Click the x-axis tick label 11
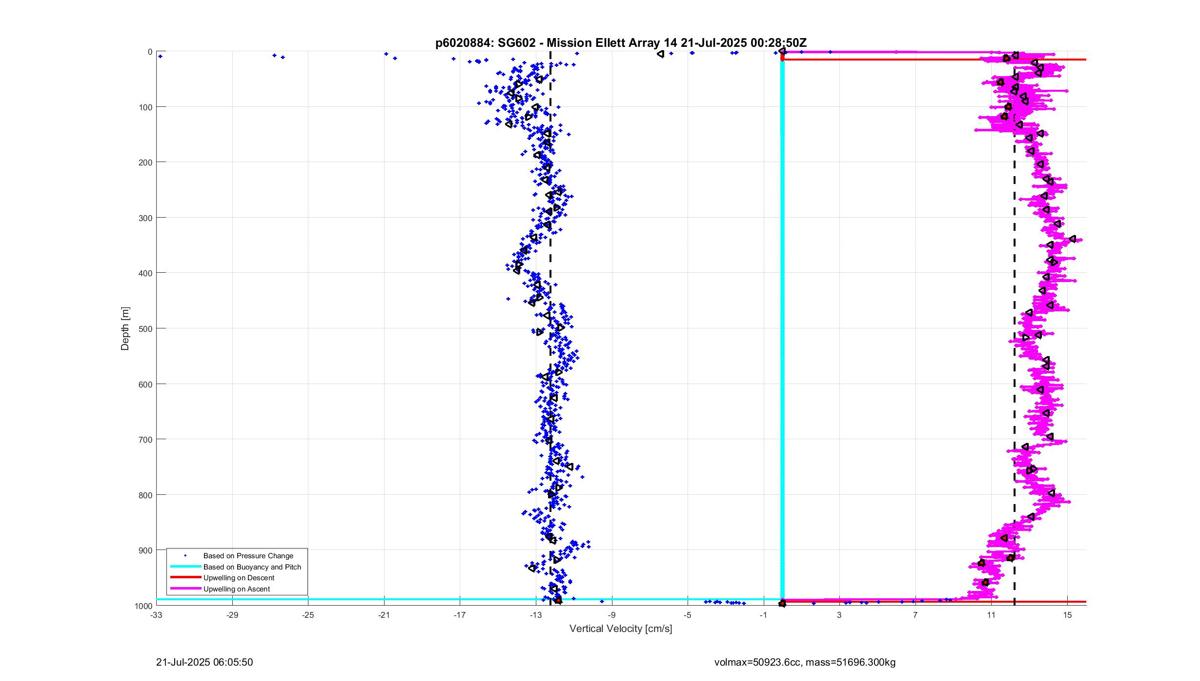Image resolution: width=1200 pixels, height=681 pixels. (991, 615)
